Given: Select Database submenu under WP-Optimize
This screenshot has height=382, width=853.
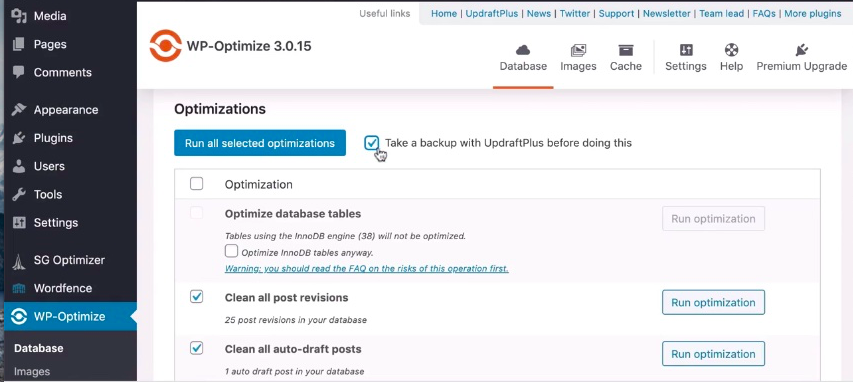Looking at the screenshot, I should tap(39, 348).
